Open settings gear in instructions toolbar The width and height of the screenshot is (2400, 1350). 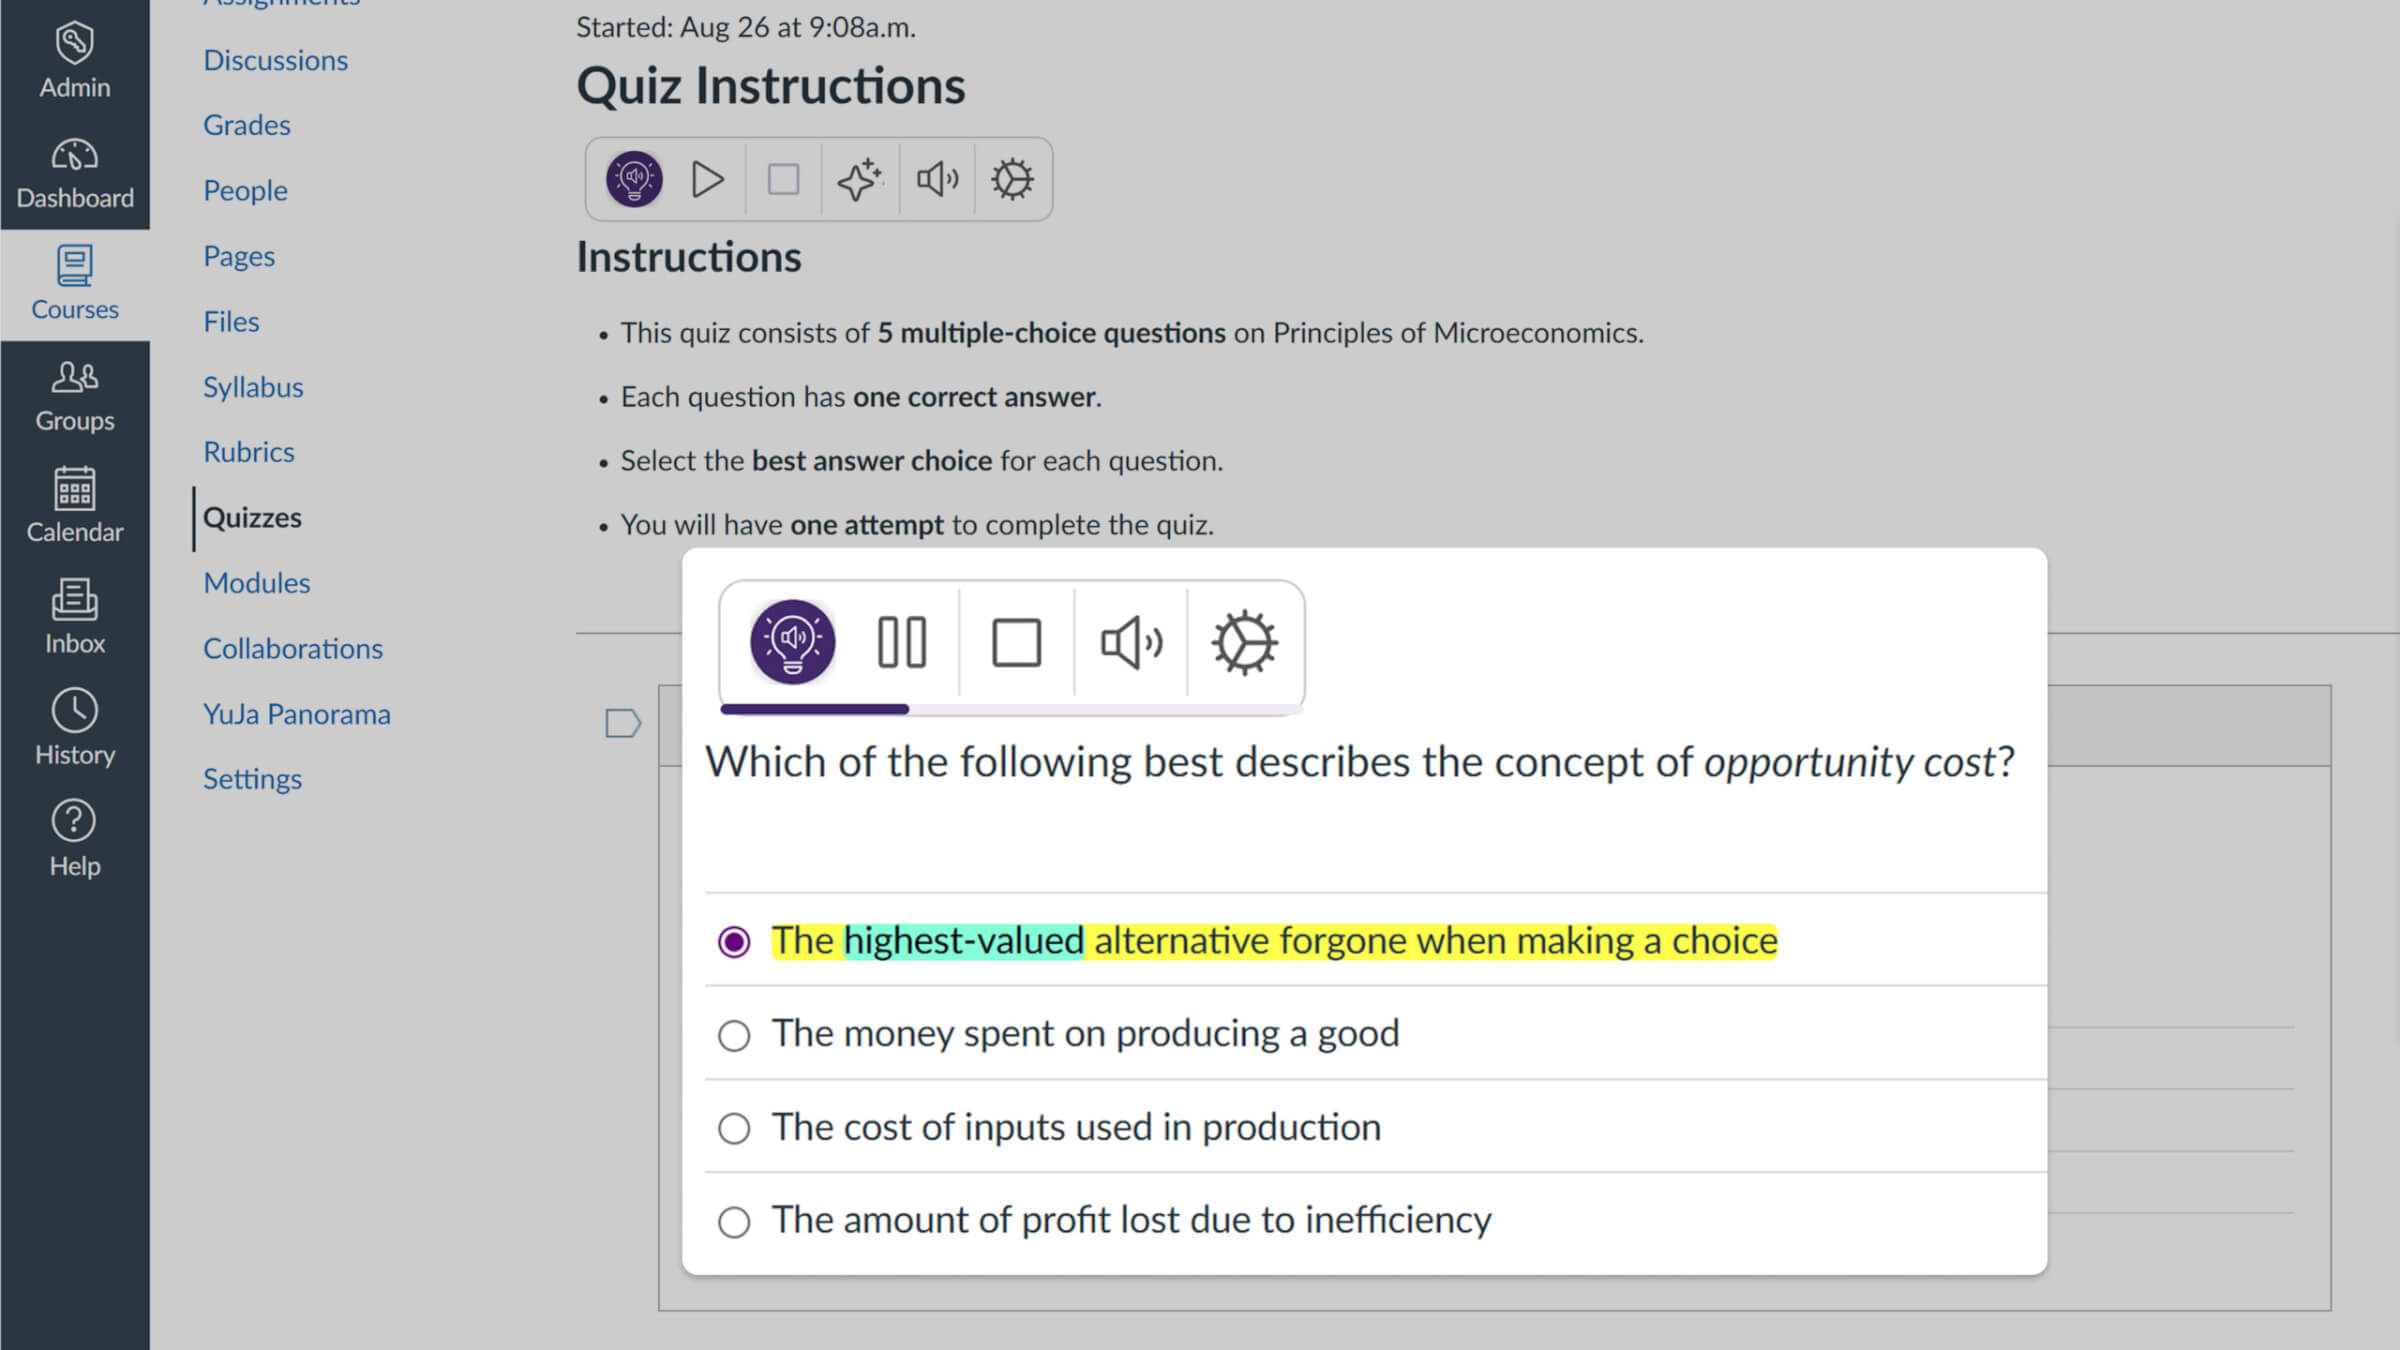point(1012,180)
